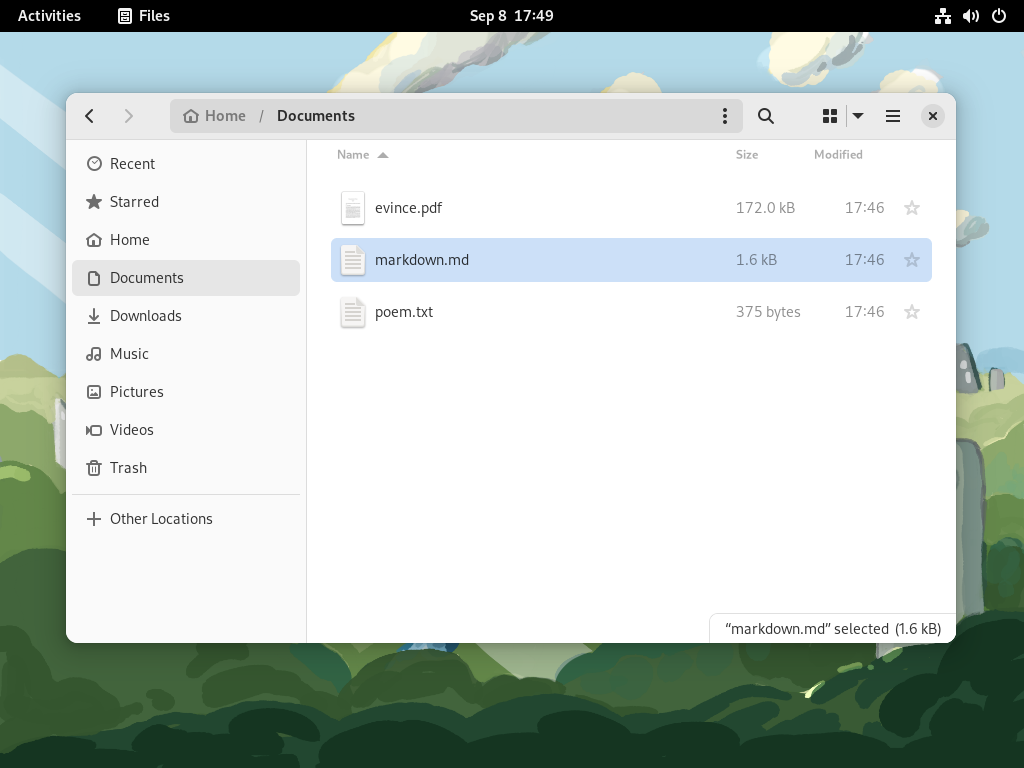
Task: Open Music in the sidebar
Action: tap(186, 353)
